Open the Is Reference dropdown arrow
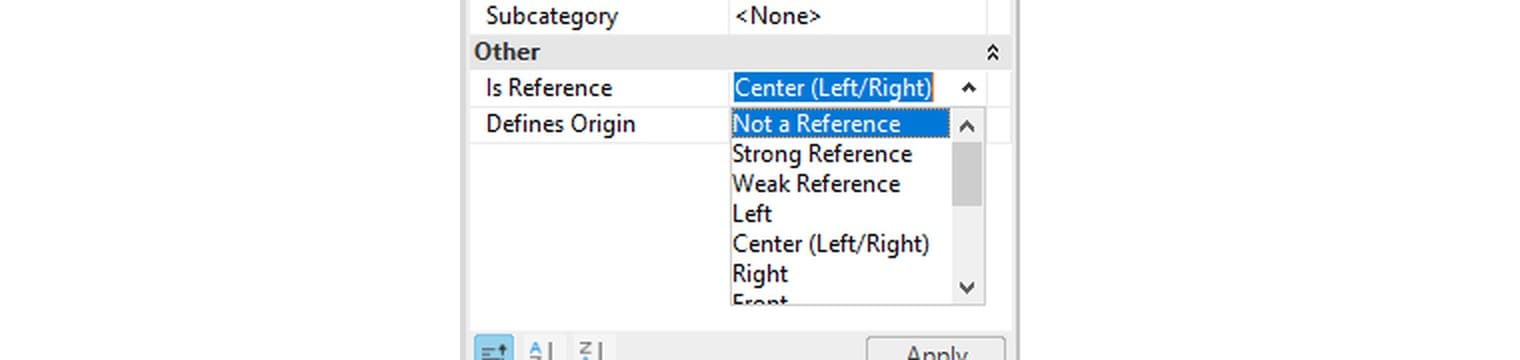Viewport: 1520px width, 360px height. coord(968,88)
